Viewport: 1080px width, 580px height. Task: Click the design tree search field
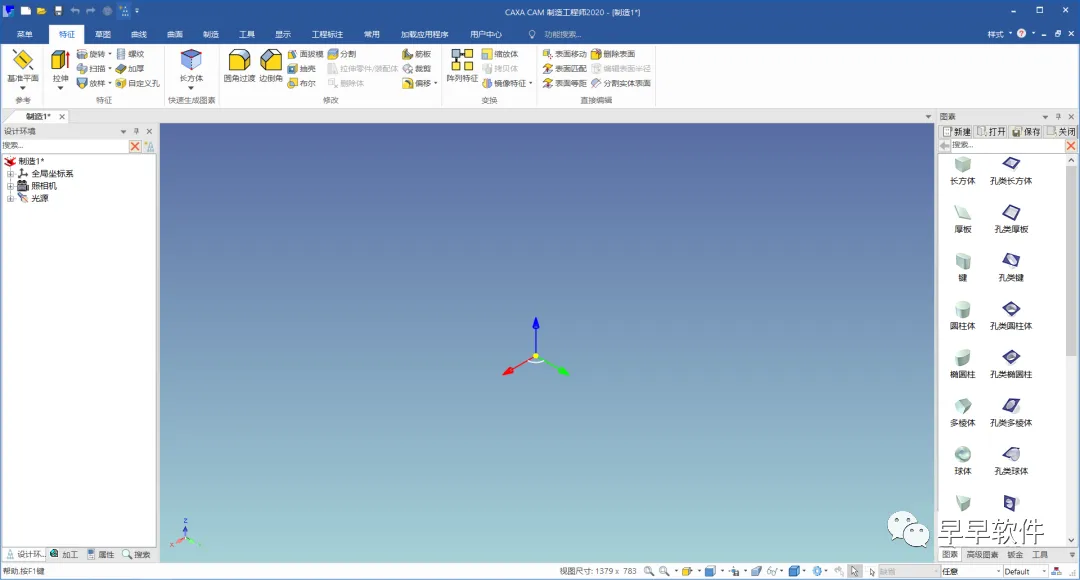coord(65,146)
